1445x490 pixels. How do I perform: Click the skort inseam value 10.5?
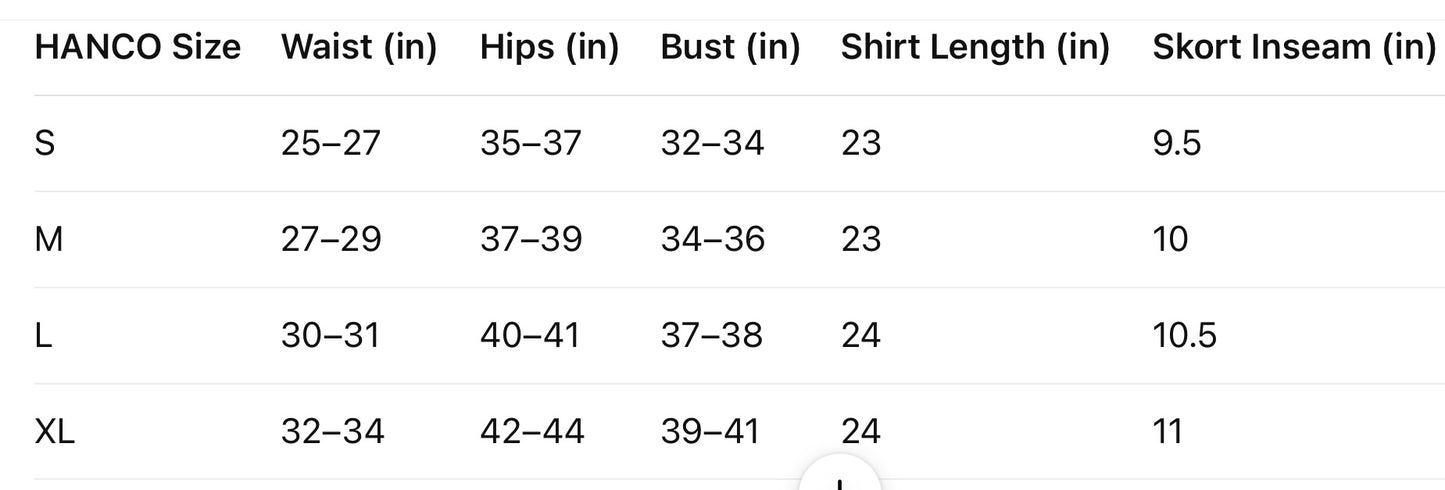pos(1185,335)
